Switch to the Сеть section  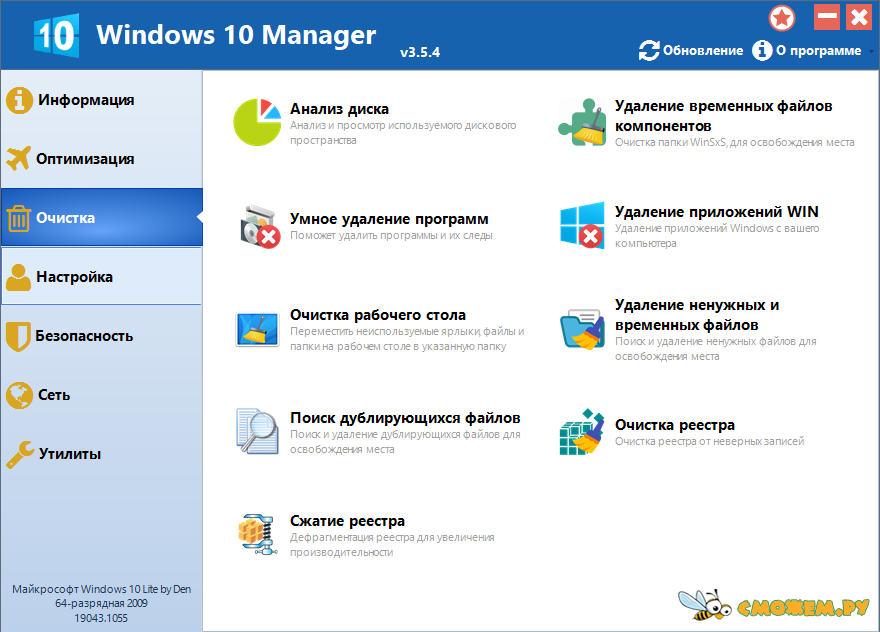pos(102,395)
